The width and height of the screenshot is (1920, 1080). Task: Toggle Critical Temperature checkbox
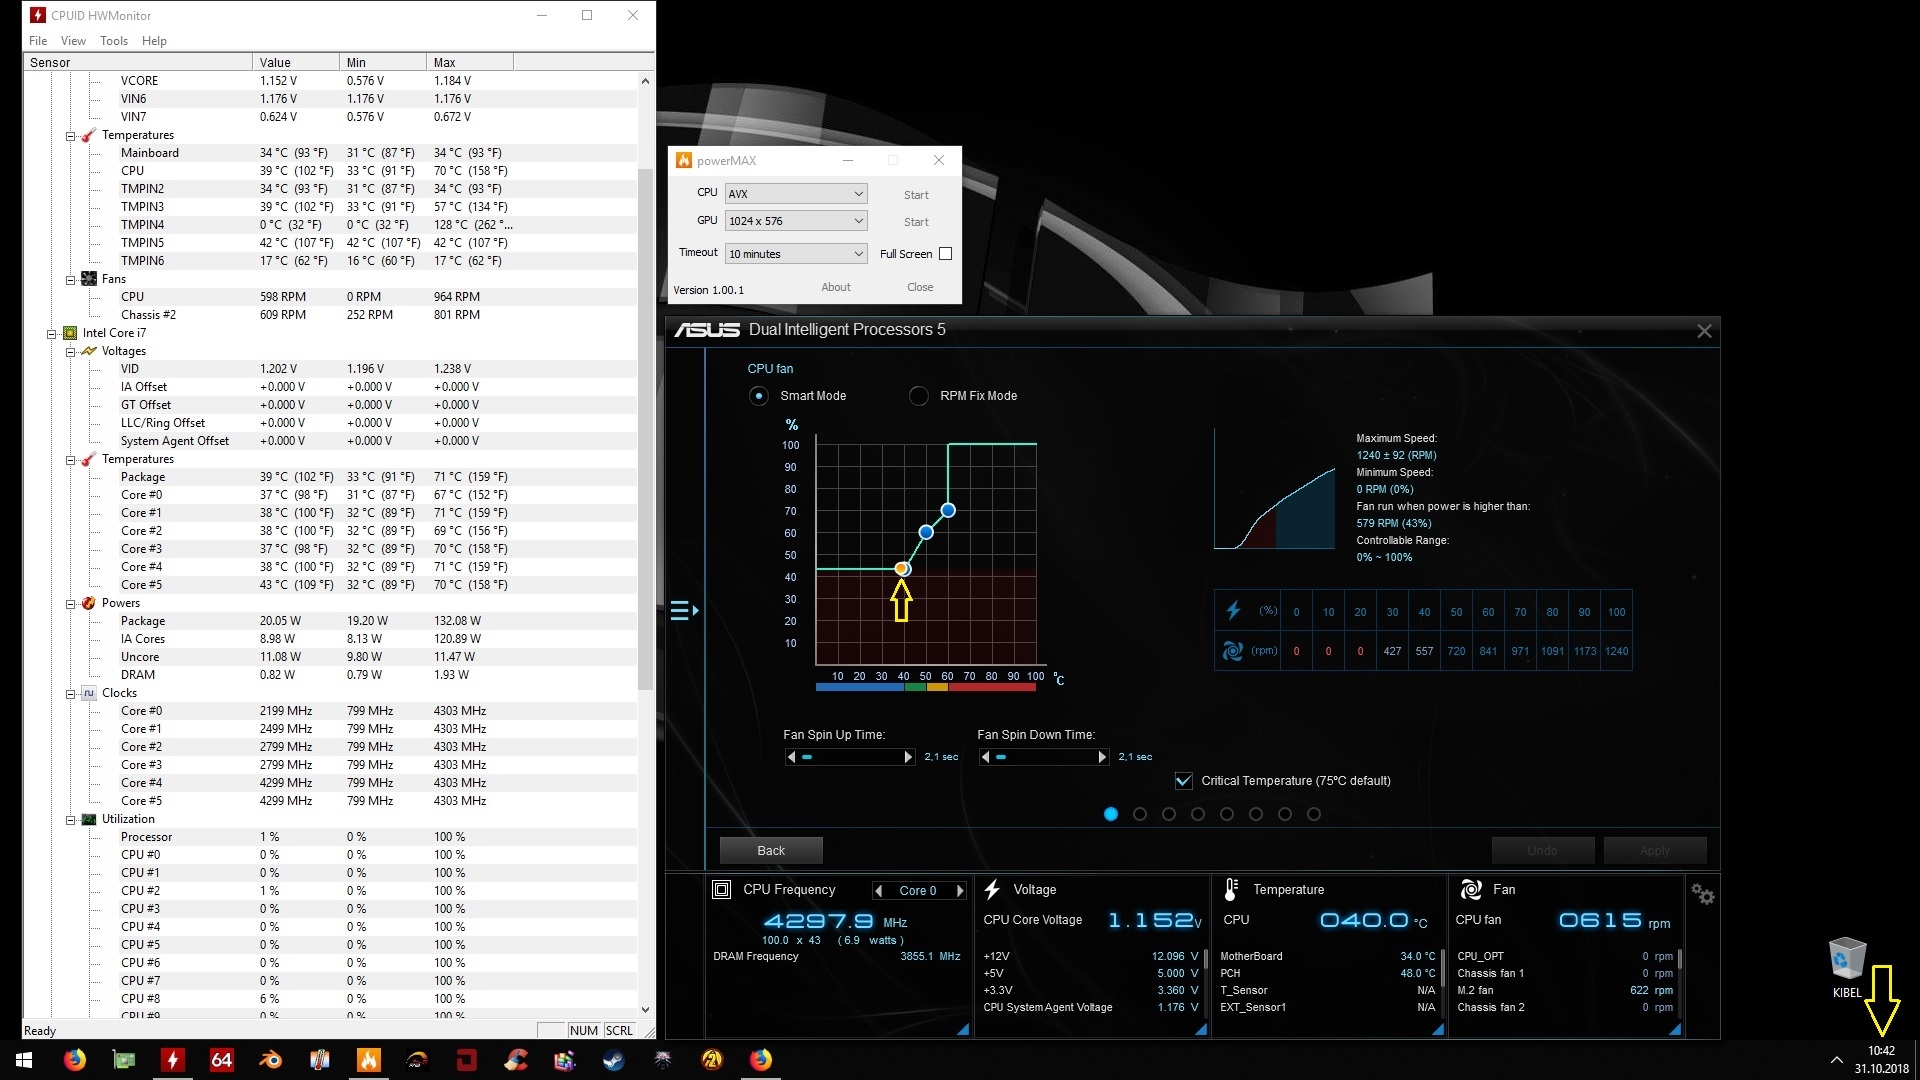pos(1184,781)
